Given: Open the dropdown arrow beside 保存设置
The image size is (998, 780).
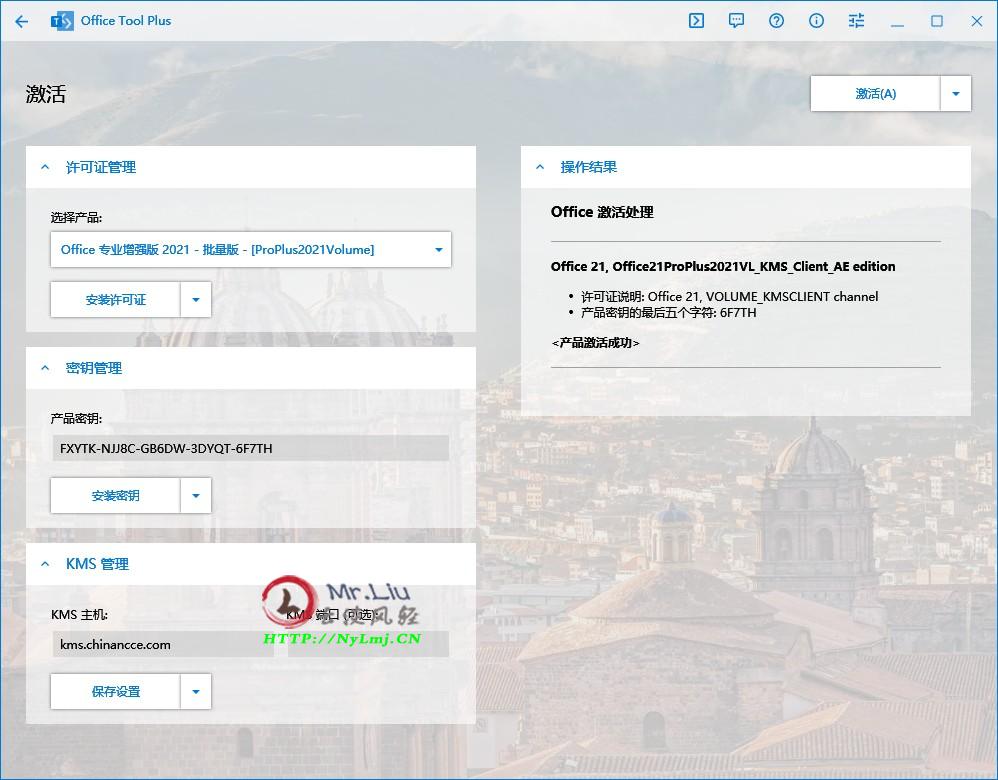Looking at the screenshot, I should (x=196, y=691).
